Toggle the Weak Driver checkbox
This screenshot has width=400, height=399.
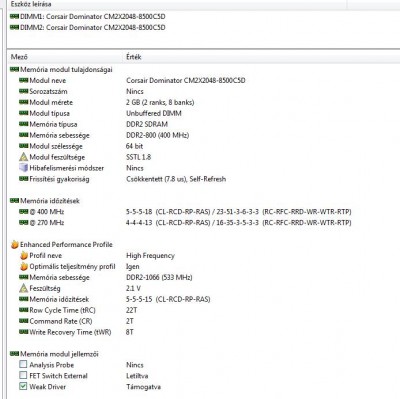tap(23, 386)
